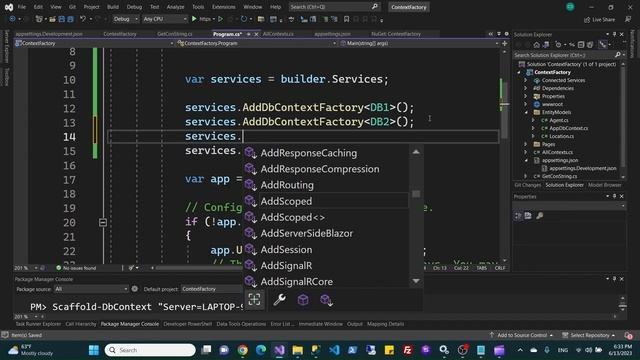Open Google Chrome from the taskbar

point(243,350)
